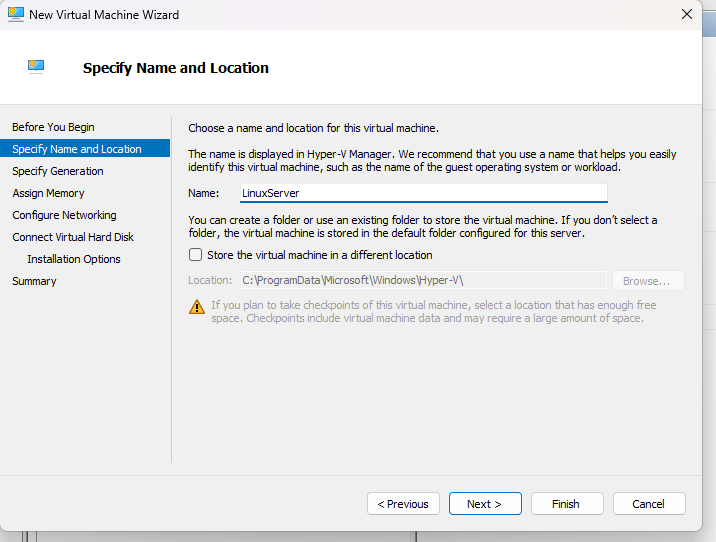Go back with the Previous button
Viewport: 716px width, 542px height.
tap(404, 504)
